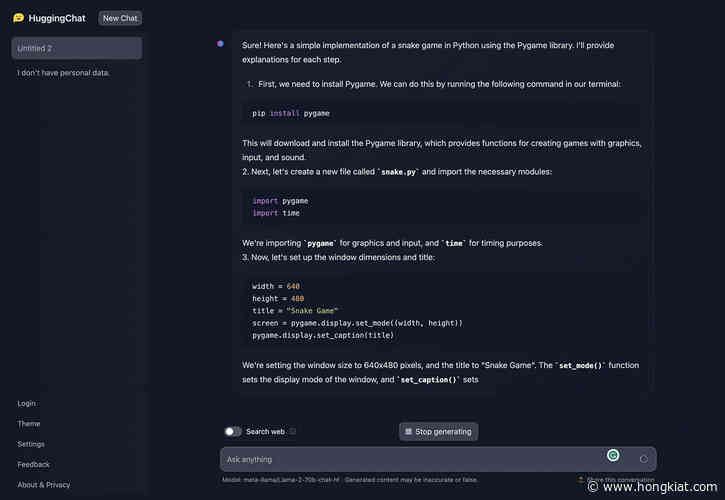Open the Login option in sidebar
Screen dimensions: 725x500
26,403
